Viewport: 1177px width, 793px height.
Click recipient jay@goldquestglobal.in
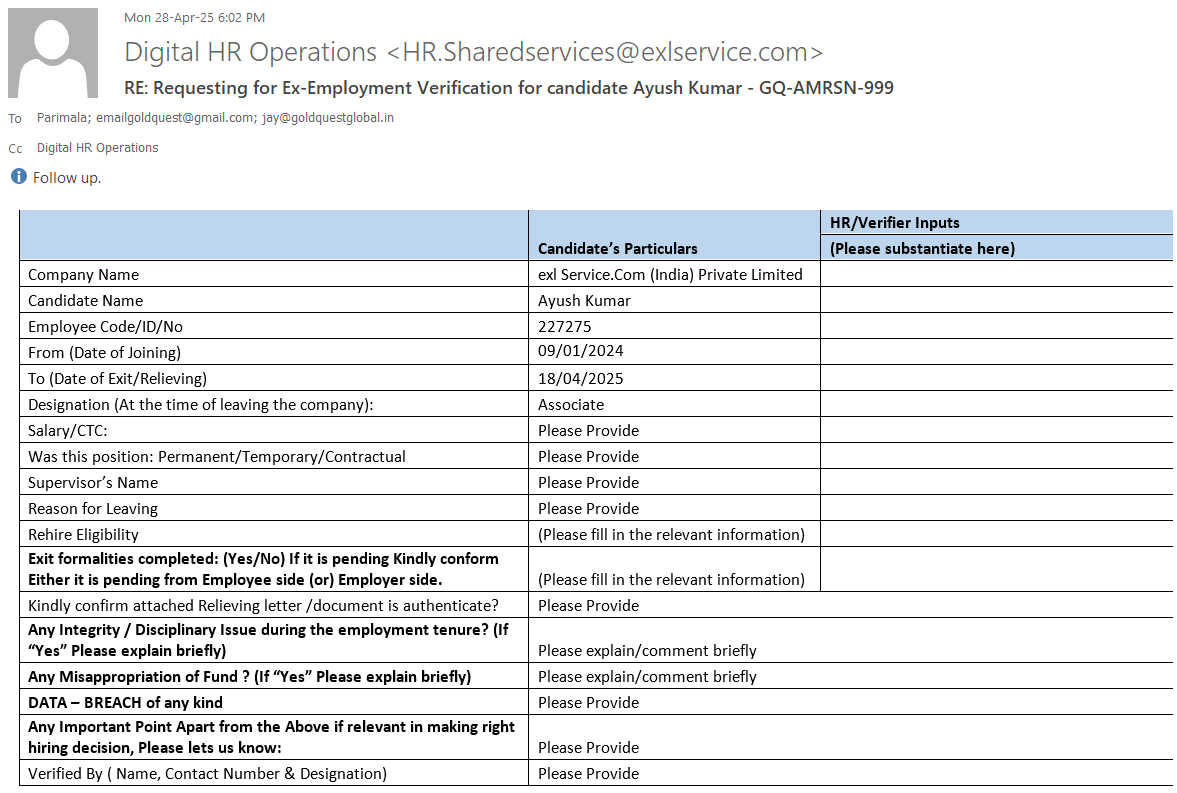tap(328, 118)
